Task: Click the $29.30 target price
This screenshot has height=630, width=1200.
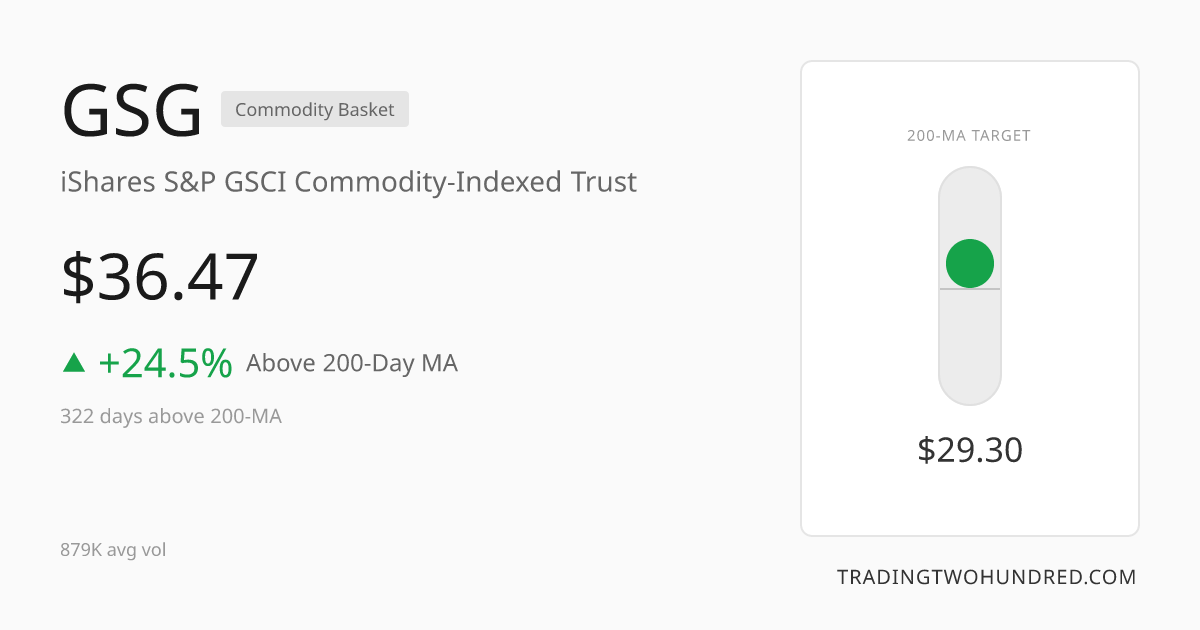Action: point(970,450)
